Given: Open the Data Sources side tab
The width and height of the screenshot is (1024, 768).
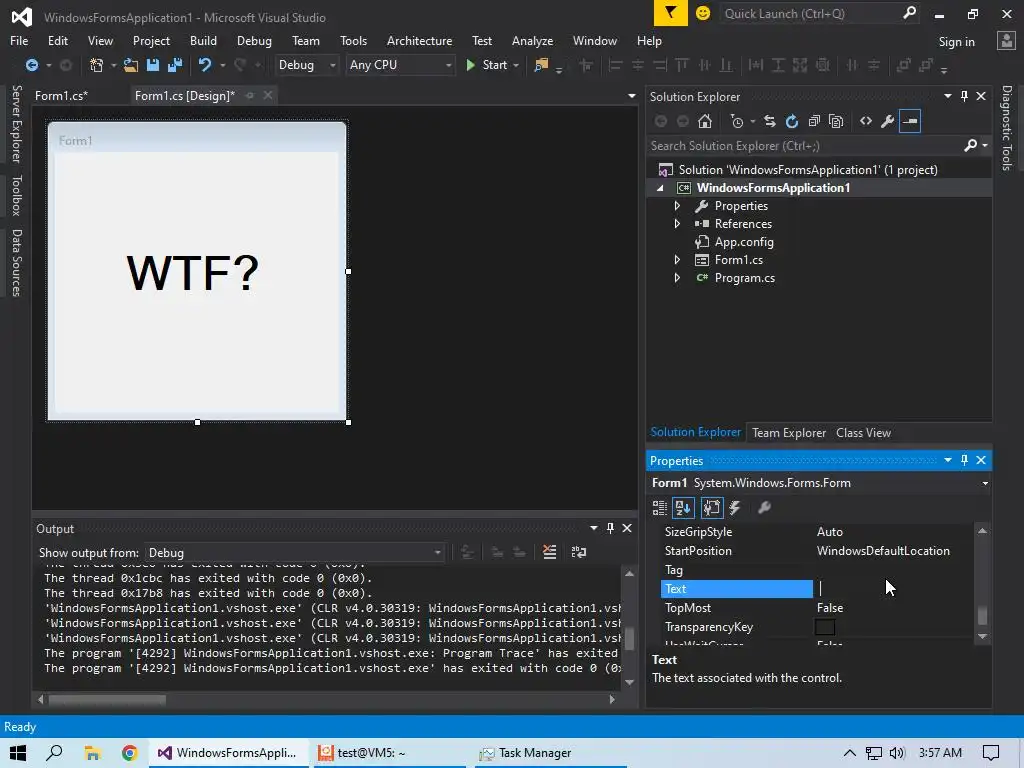Looking at the screenshot, I should [17, 263].
